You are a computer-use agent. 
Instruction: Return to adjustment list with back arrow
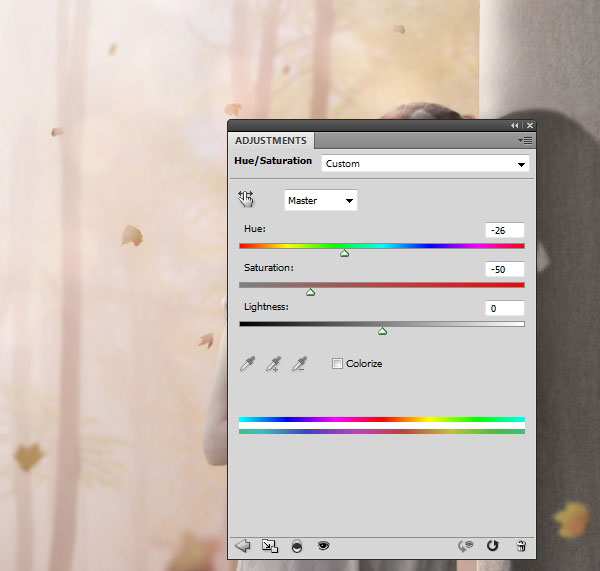(x=242, y=546)
